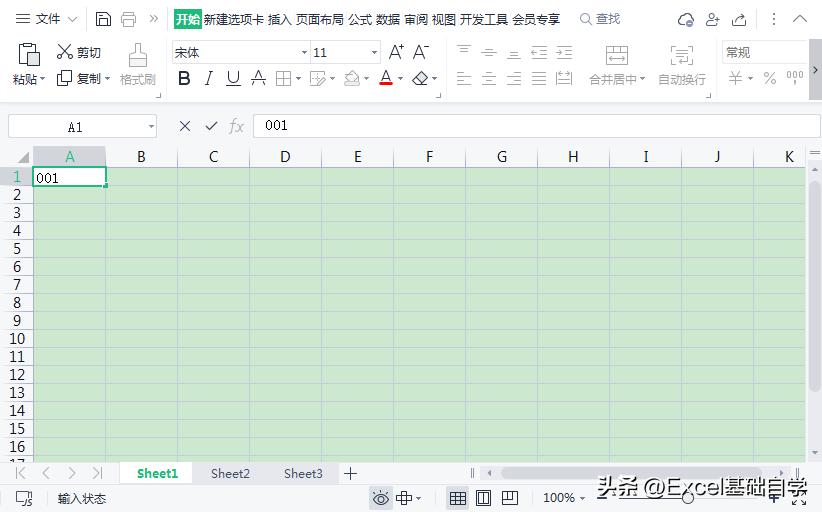Open the zoom level 100% dropdown
This screenshot has width=822, height=512.
click(x=564, y=498)
